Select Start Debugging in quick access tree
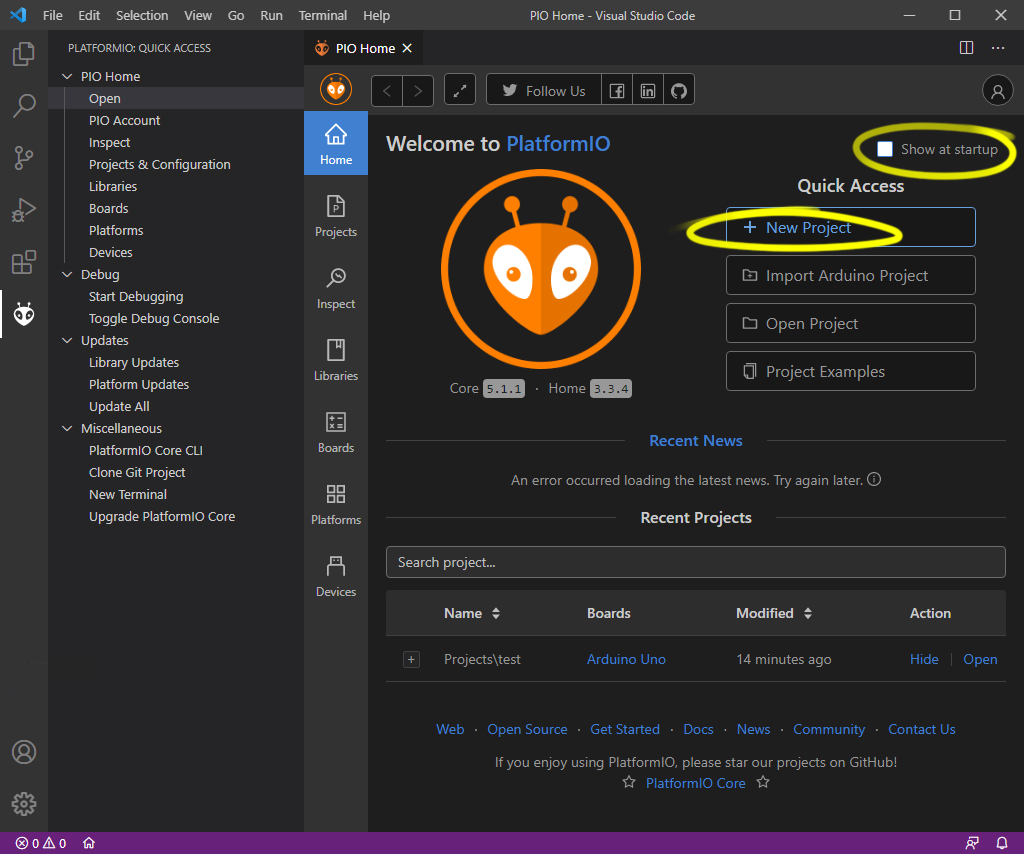Image resolution: width=1024 pixels, height=854 pixels. (136, 296)
